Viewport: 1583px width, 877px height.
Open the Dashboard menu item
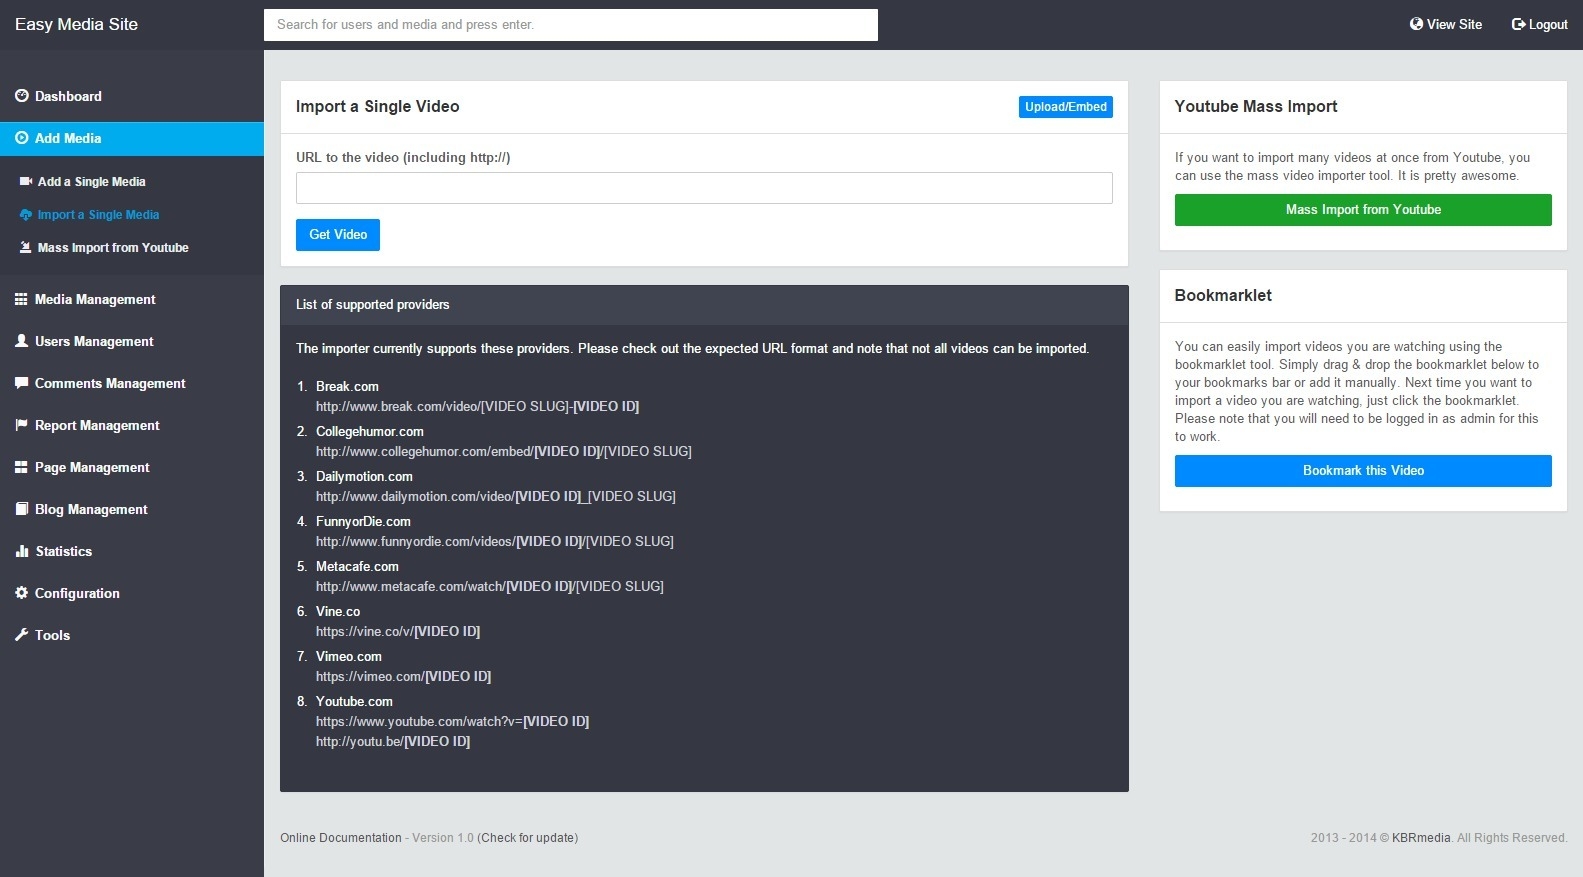pos(132,96)
